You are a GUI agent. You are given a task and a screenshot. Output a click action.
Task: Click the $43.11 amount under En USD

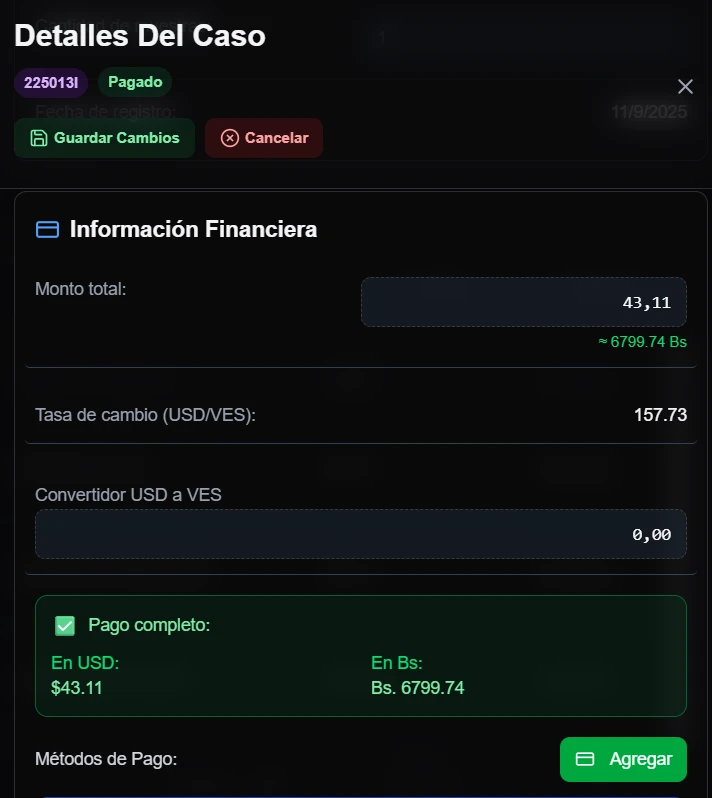(77, 687)
